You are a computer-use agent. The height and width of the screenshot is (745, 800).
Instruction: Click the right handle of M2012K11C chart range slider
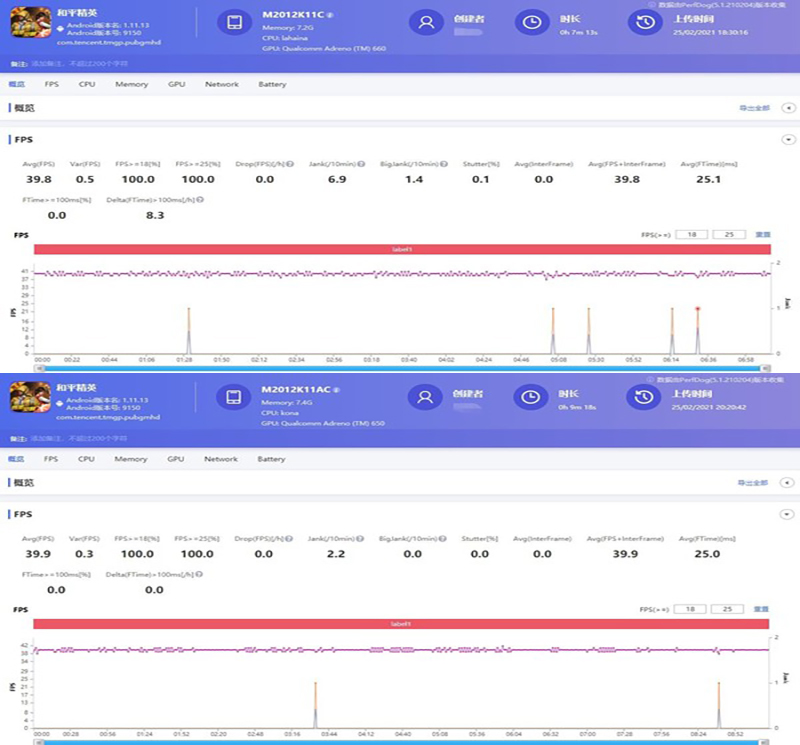[x=765, y=368]
